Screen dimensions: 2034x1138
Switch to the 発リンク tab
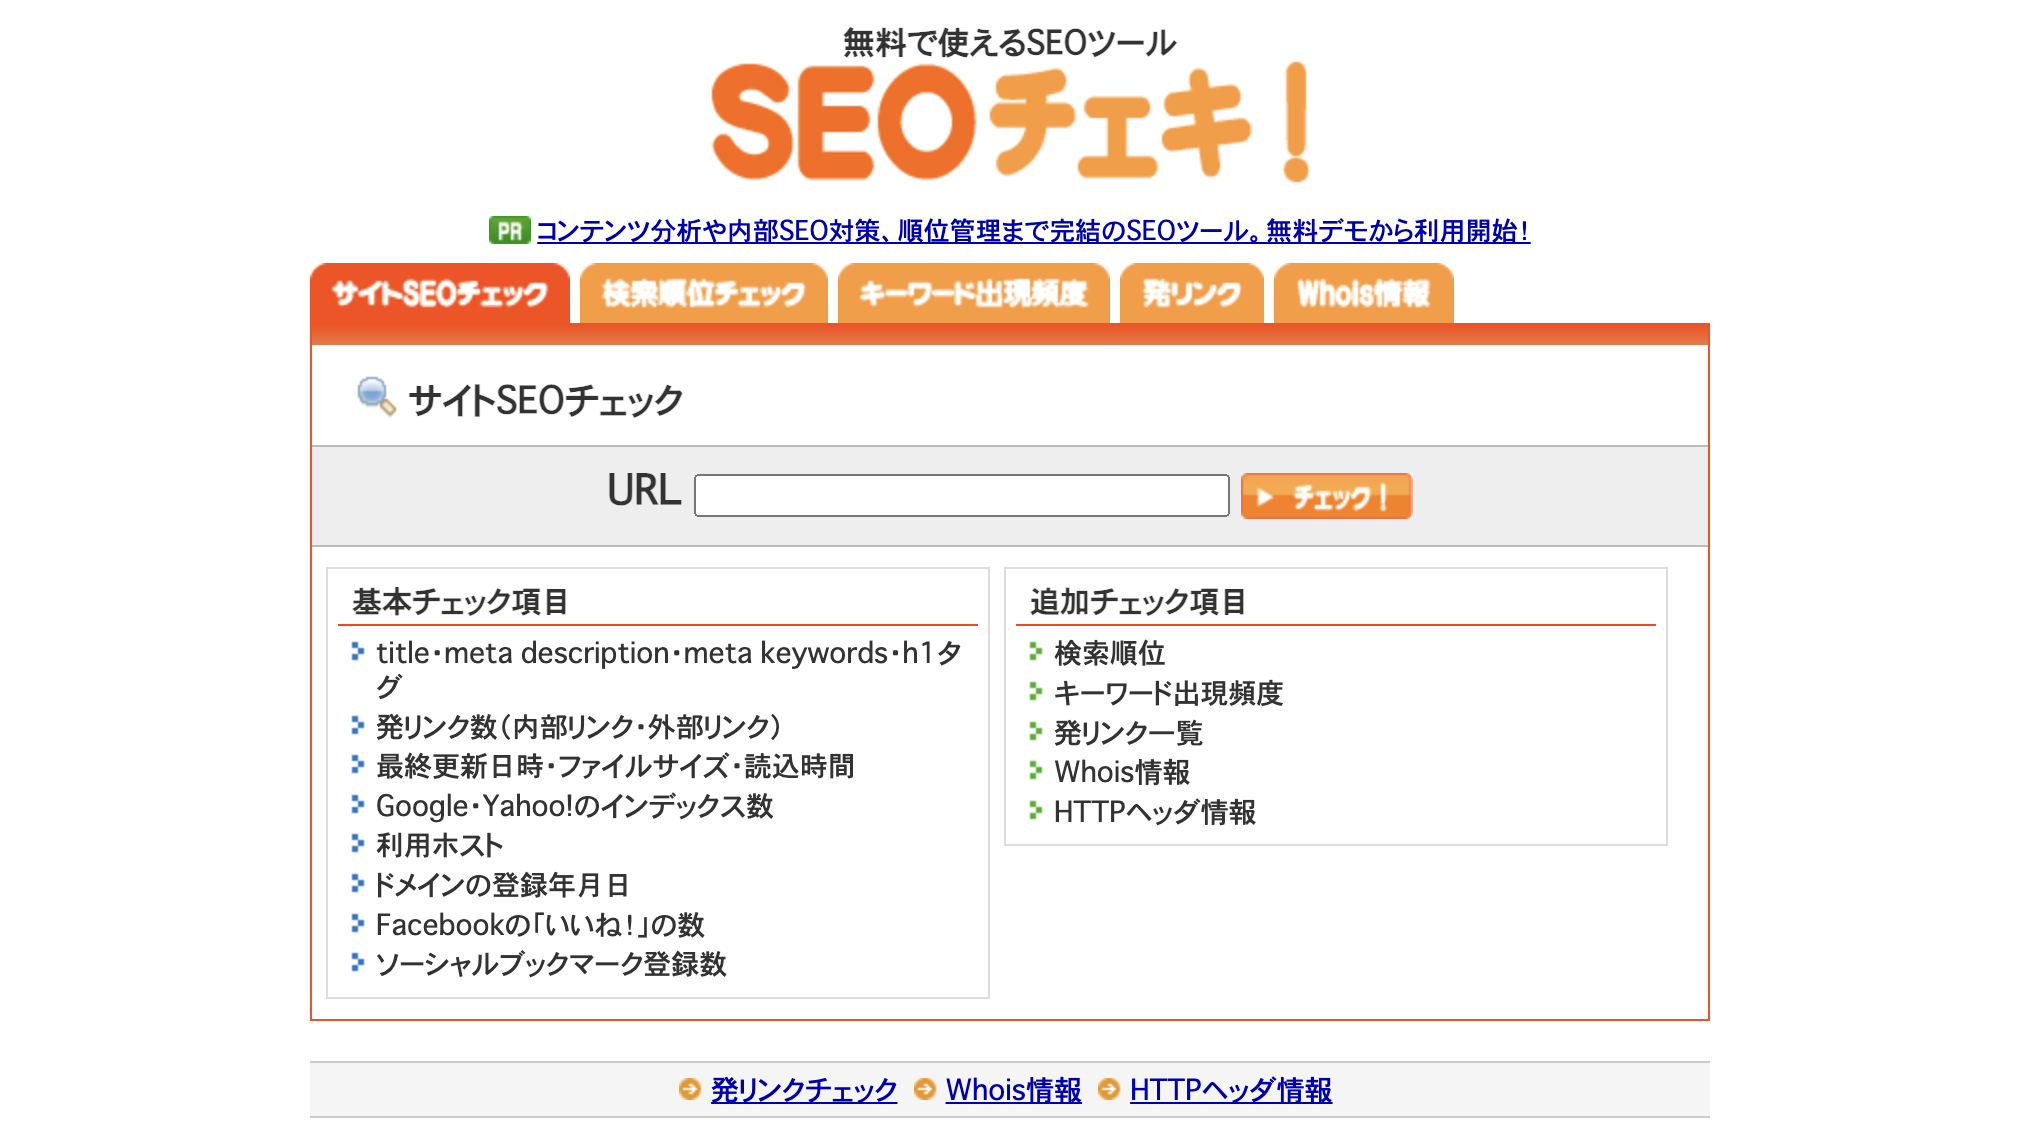click(1192, 293)
